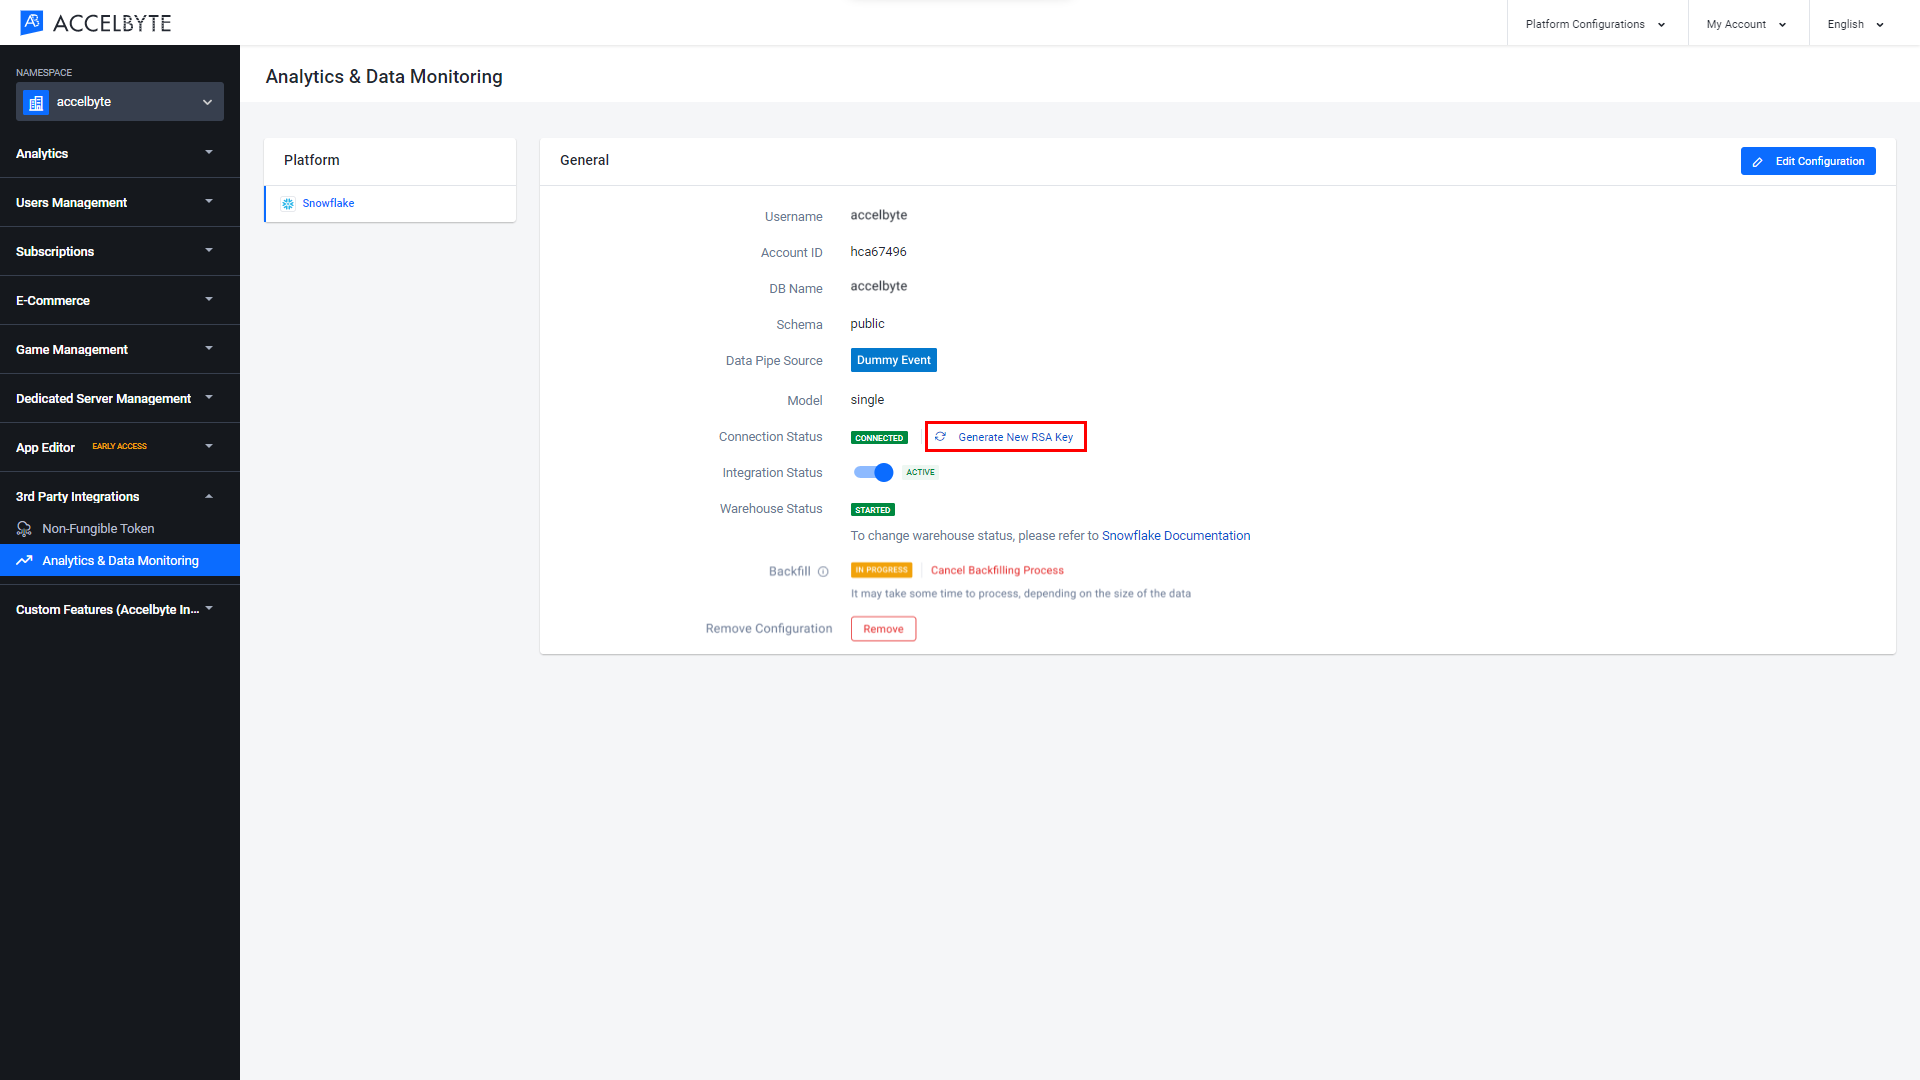Click the Remove configuration button

coord(882,629)
